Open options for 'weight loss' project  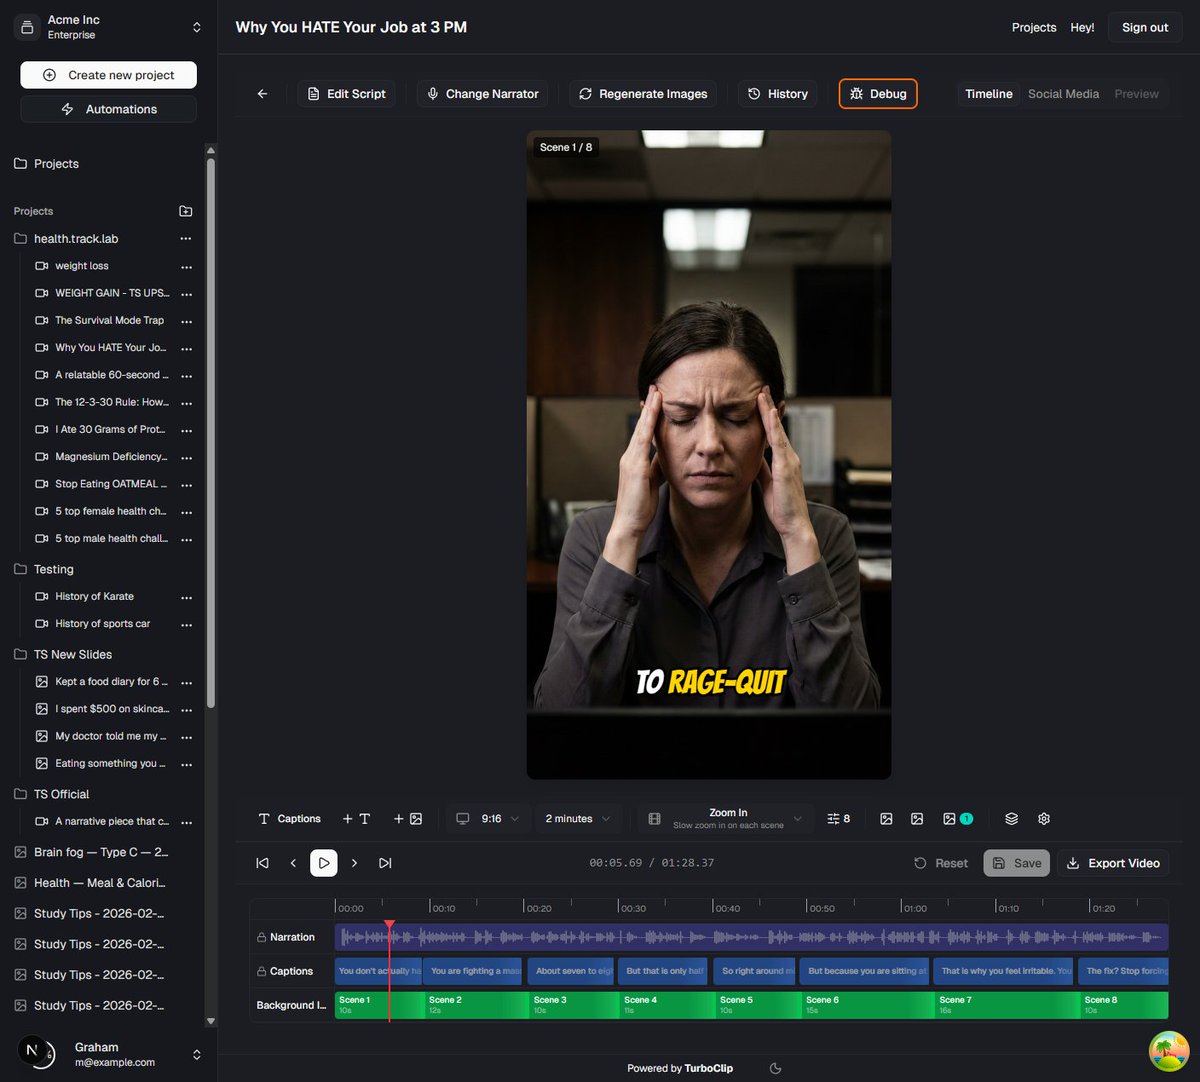click(x=186, y=267)
